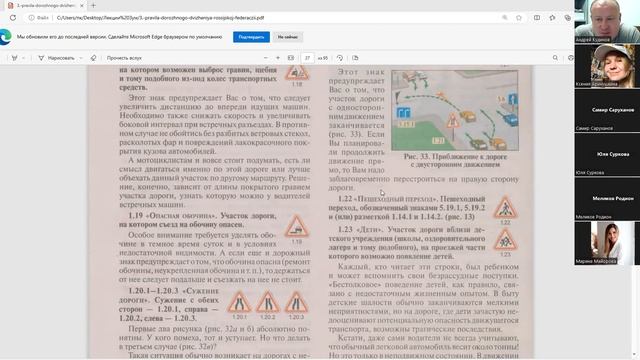Click the heading 1.22 «Пешеходный переход»
This screenshot has width=640, height=360.
387,199
